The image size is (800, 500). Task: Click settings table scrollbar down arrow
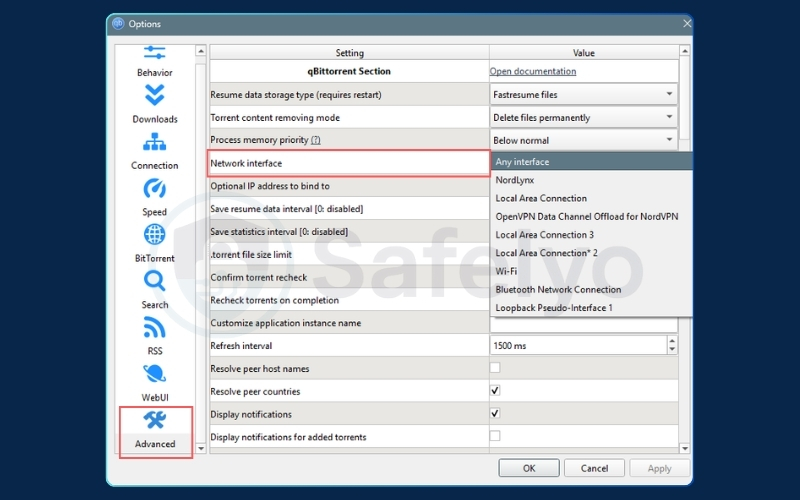685,448
